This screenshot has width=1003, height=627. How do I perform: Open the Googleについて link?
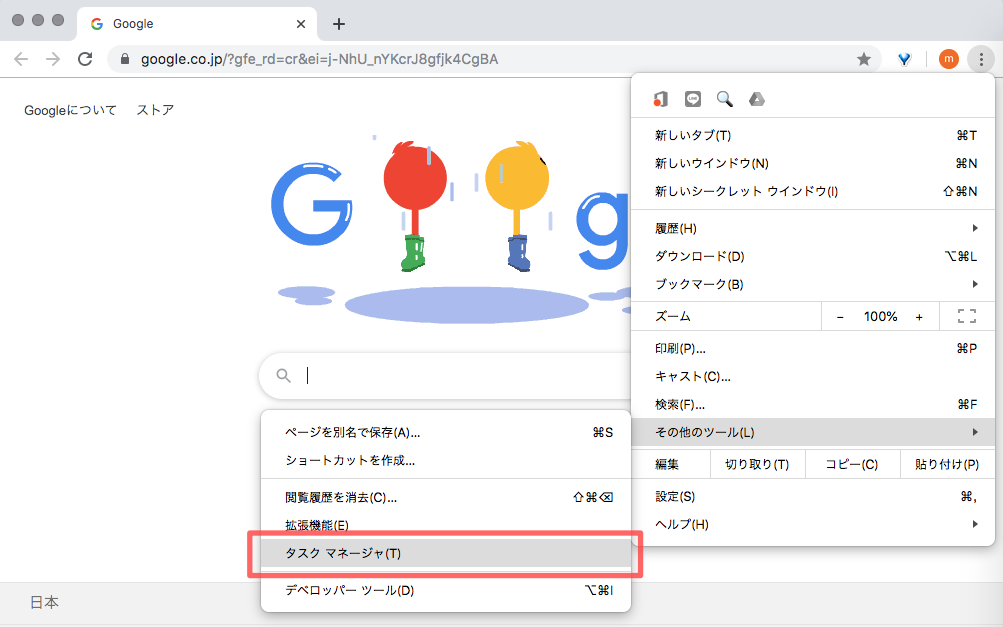tap(70, 110)
